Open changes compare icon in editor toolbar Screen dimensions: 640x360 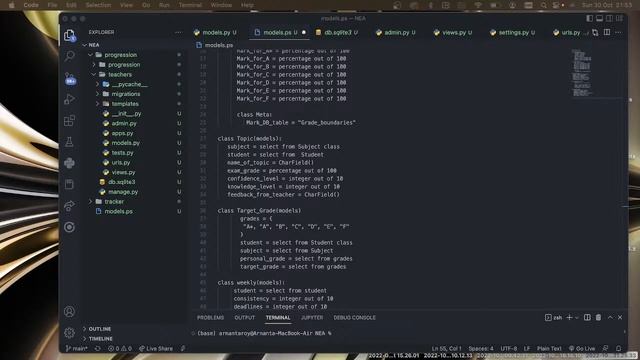pos(595,32)
